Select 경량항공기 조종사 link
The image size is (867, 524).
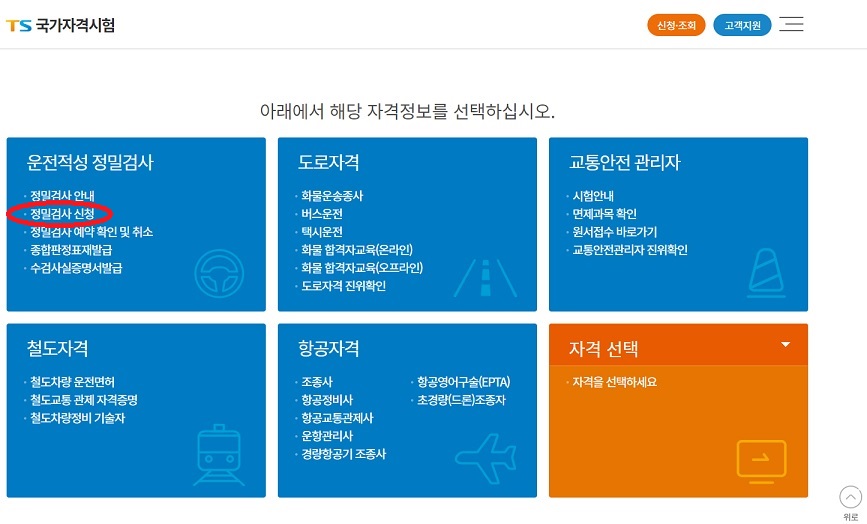[343, 454]
